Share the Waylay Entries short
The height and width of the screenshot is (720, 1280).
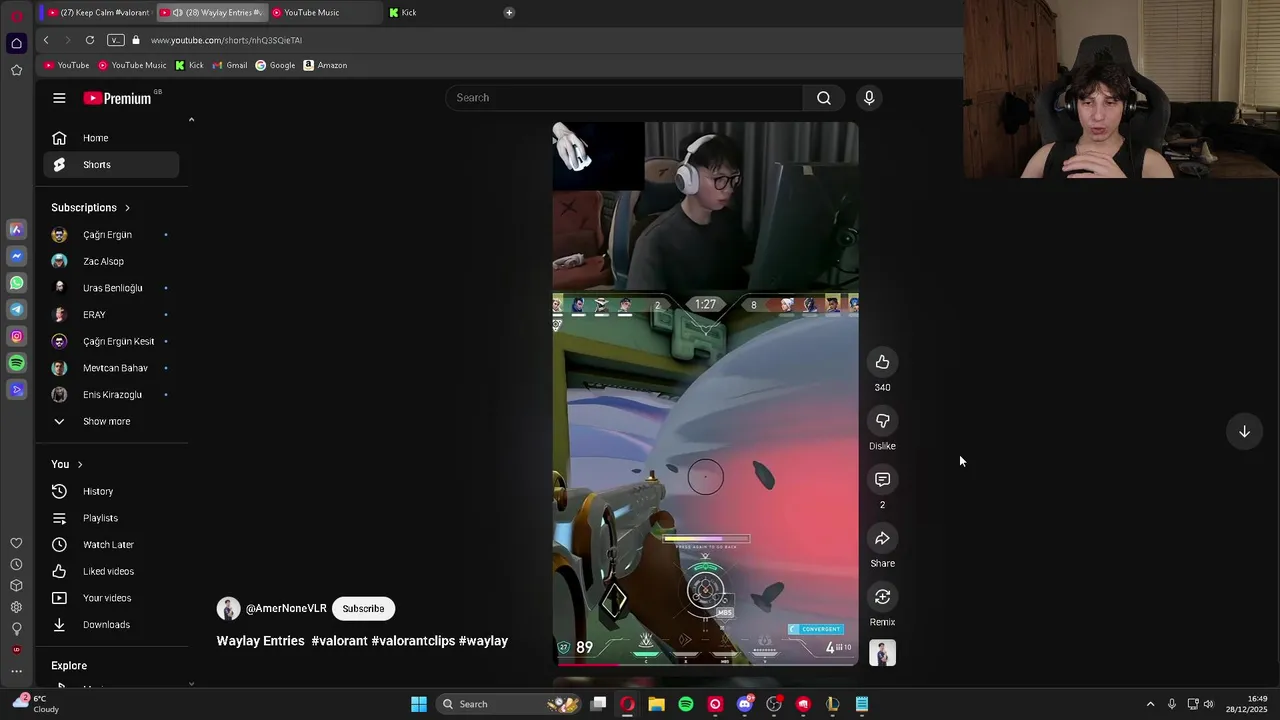[x=882, y=539]
